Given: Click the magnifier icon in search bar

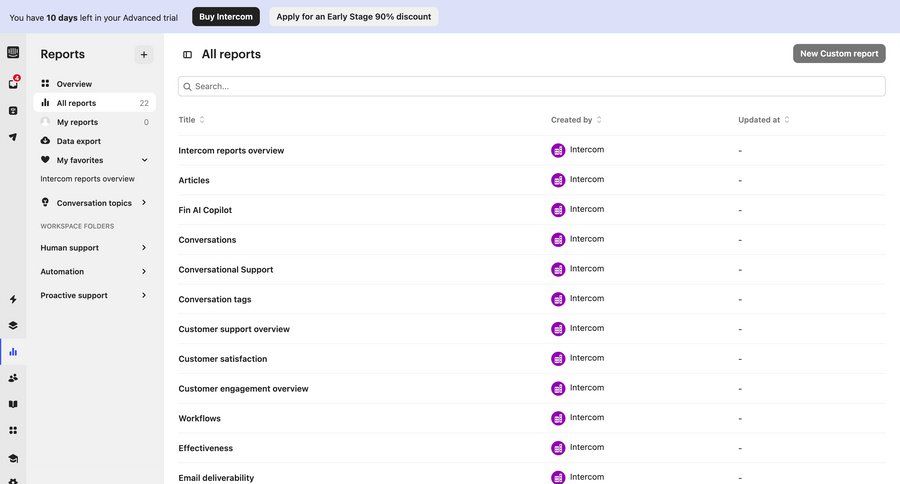Looking at the screenshot, I should tap(187, 87).
